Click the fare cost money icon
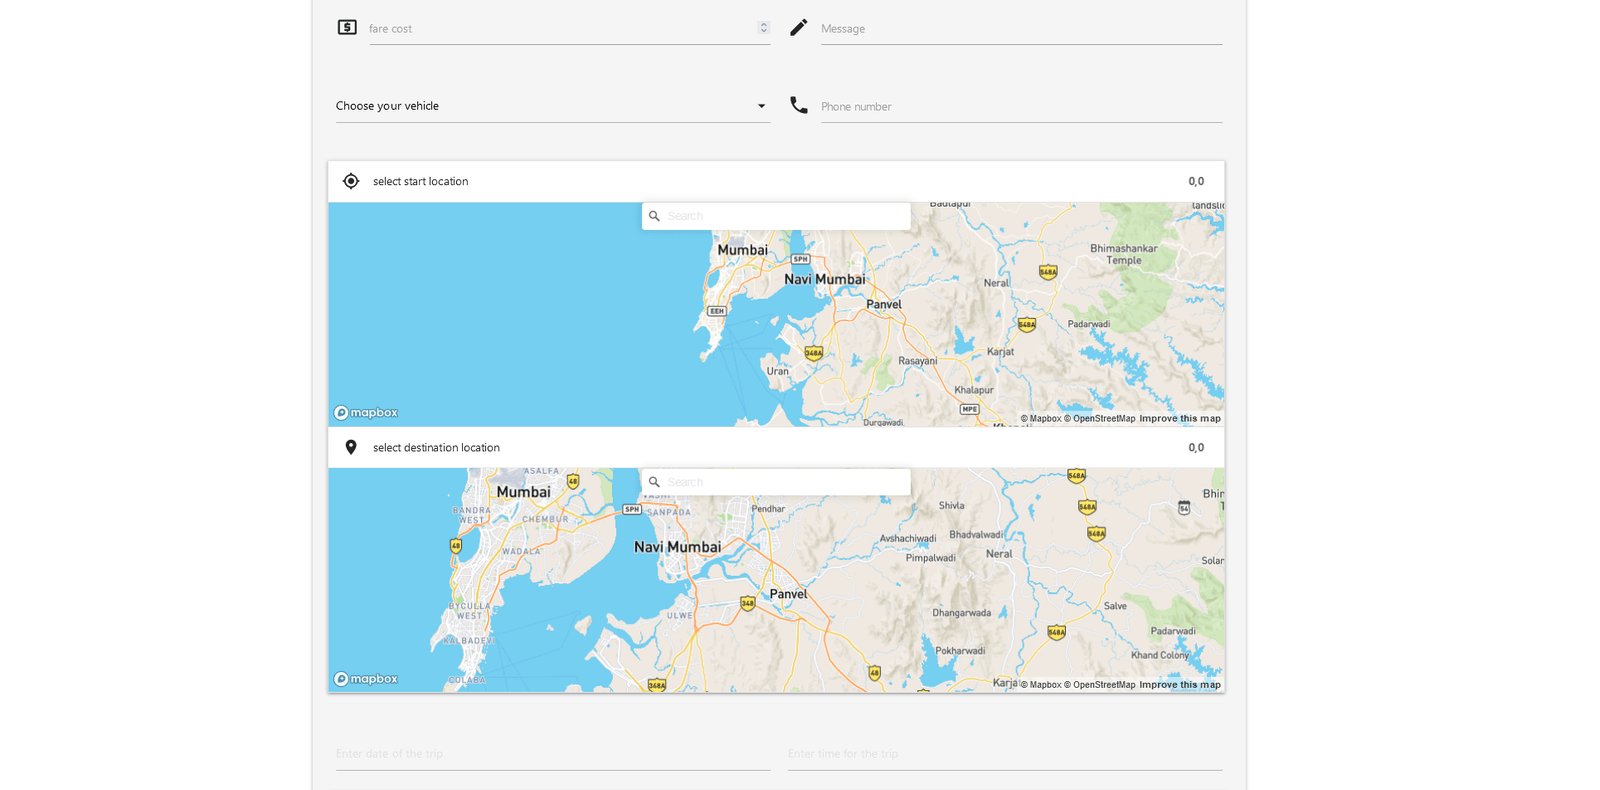 coord(347,28)
